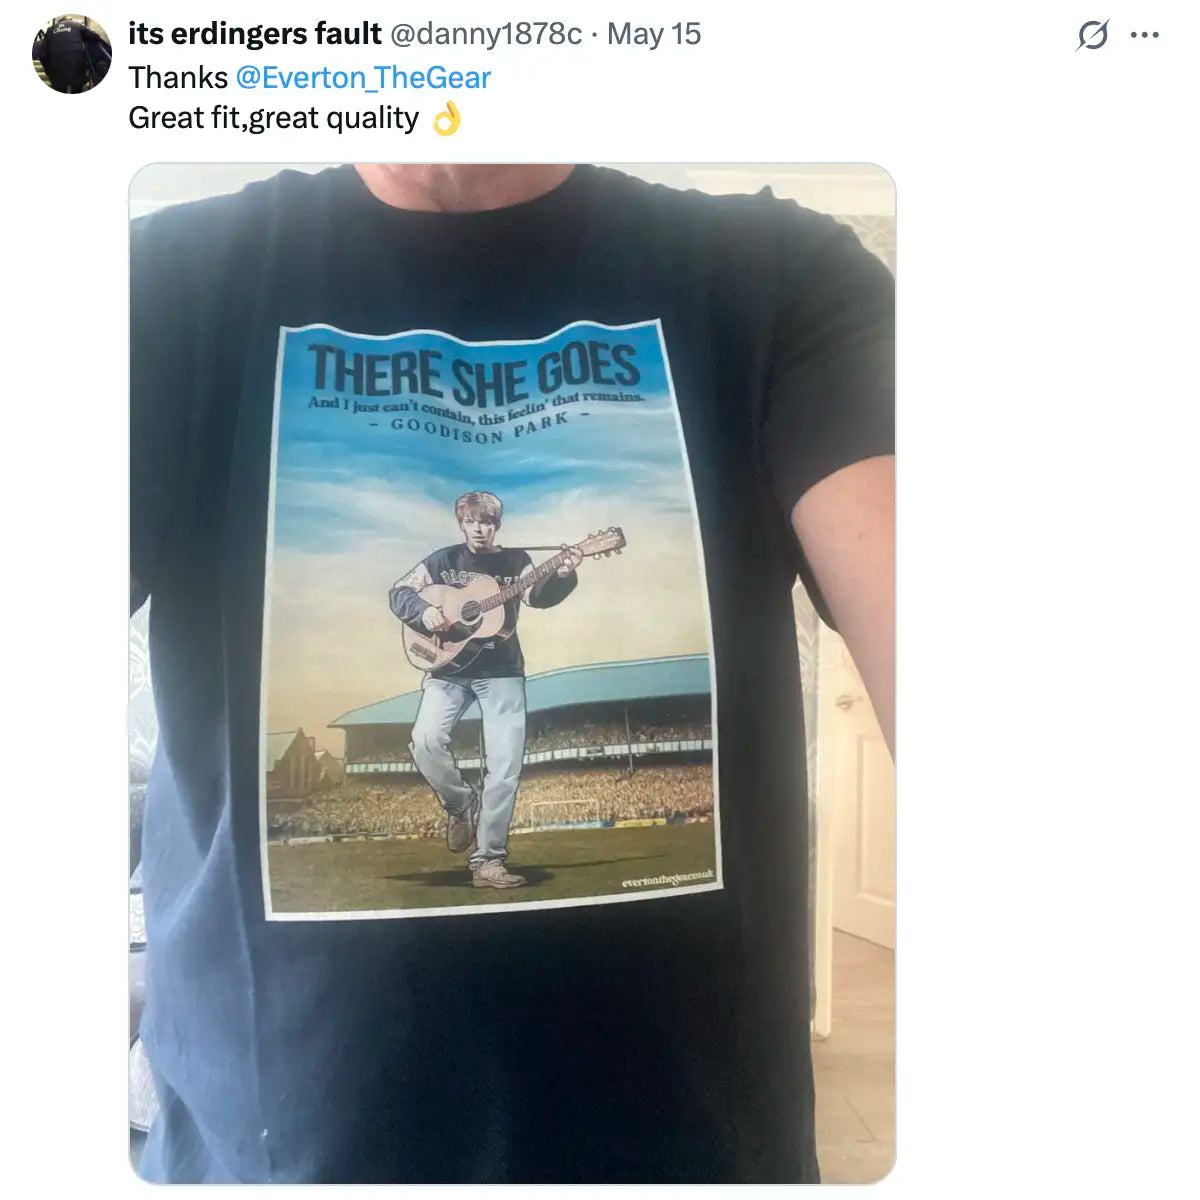Open the three-dot more options menu
Viewport: 1200px width, 1200px height.
pyautogui.click(x=1144, y=36)
